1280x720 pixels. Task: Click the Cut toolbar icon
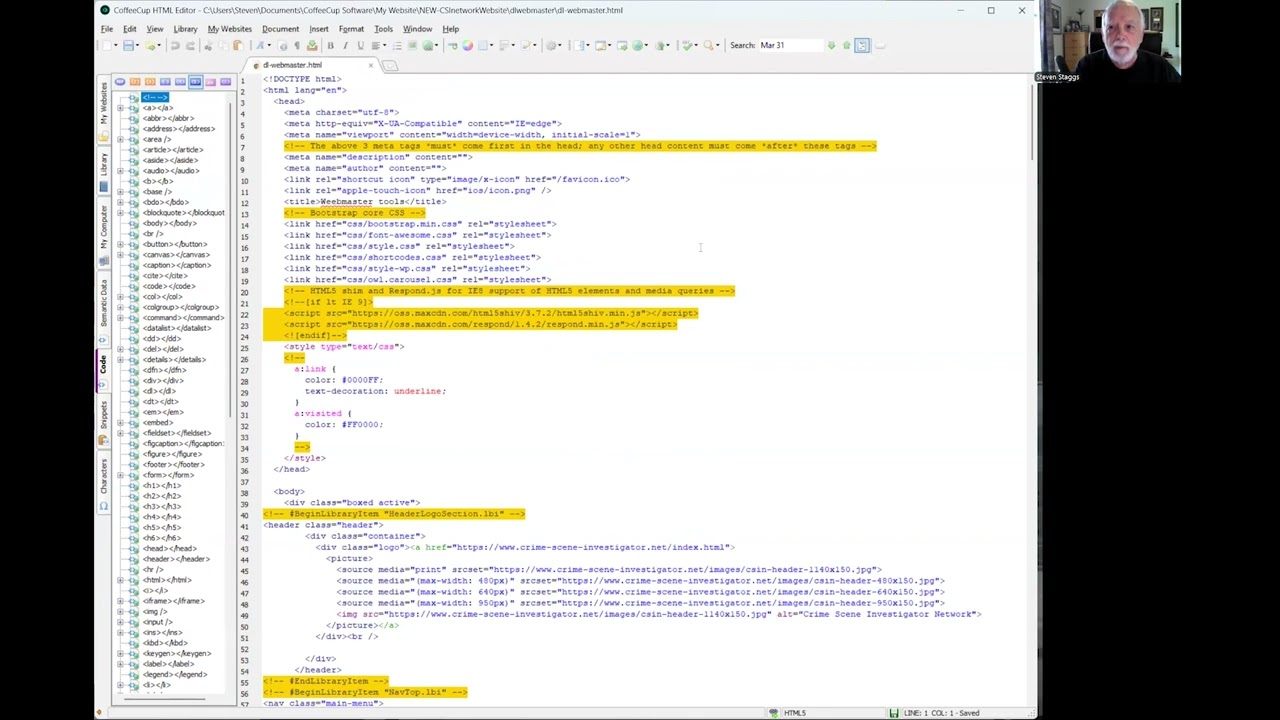click(208, 45)
